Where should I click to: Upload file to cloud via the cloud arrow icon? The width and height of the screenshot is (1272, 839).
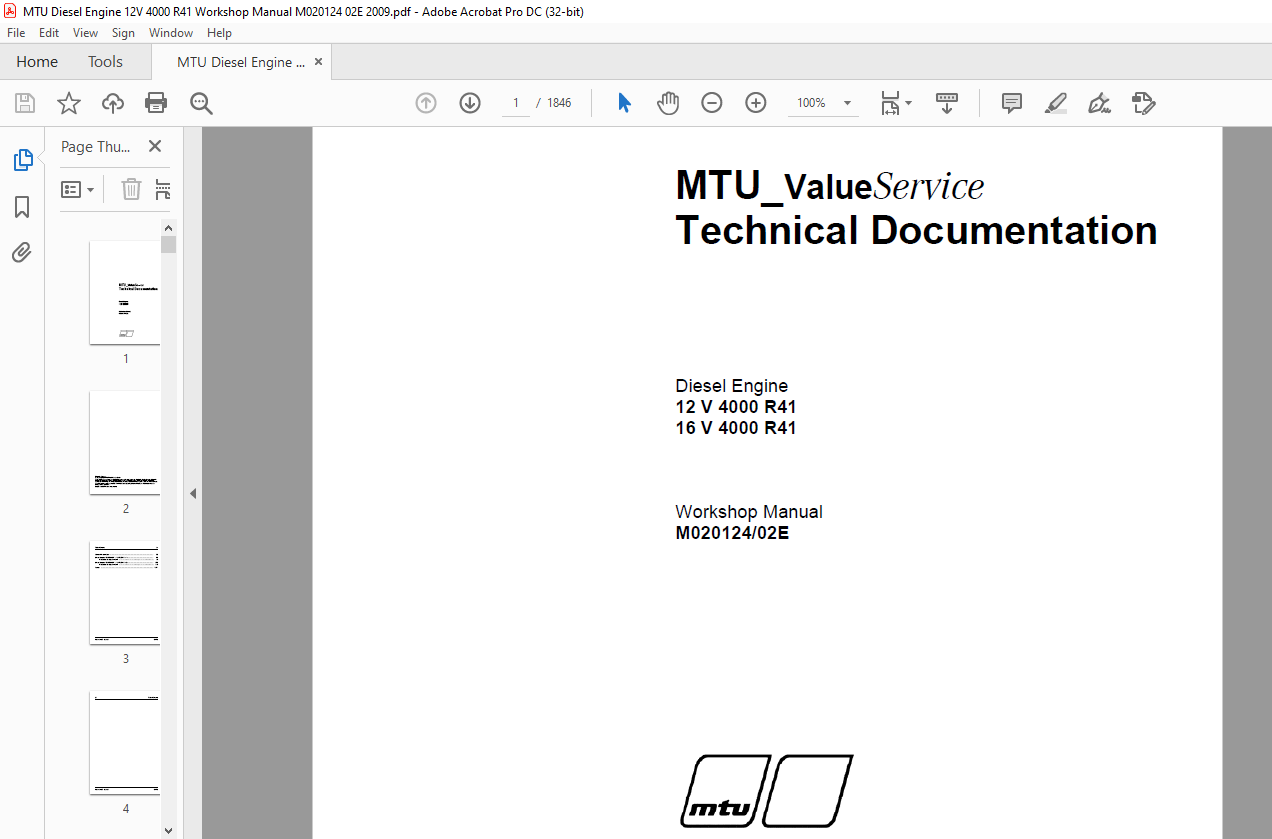tap(113, 103)
